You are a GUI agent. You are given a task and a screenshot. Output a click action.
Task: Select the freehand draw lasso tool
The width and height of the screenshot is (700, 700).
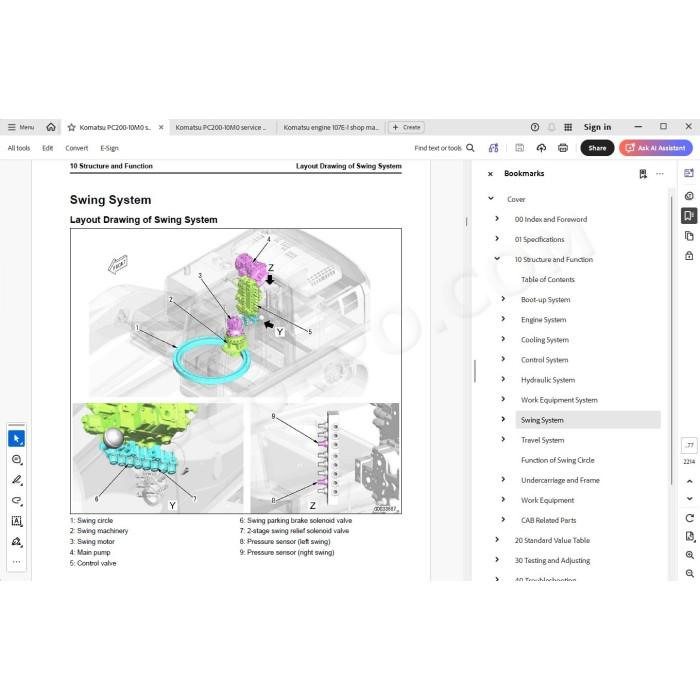[x=17, y=500]
